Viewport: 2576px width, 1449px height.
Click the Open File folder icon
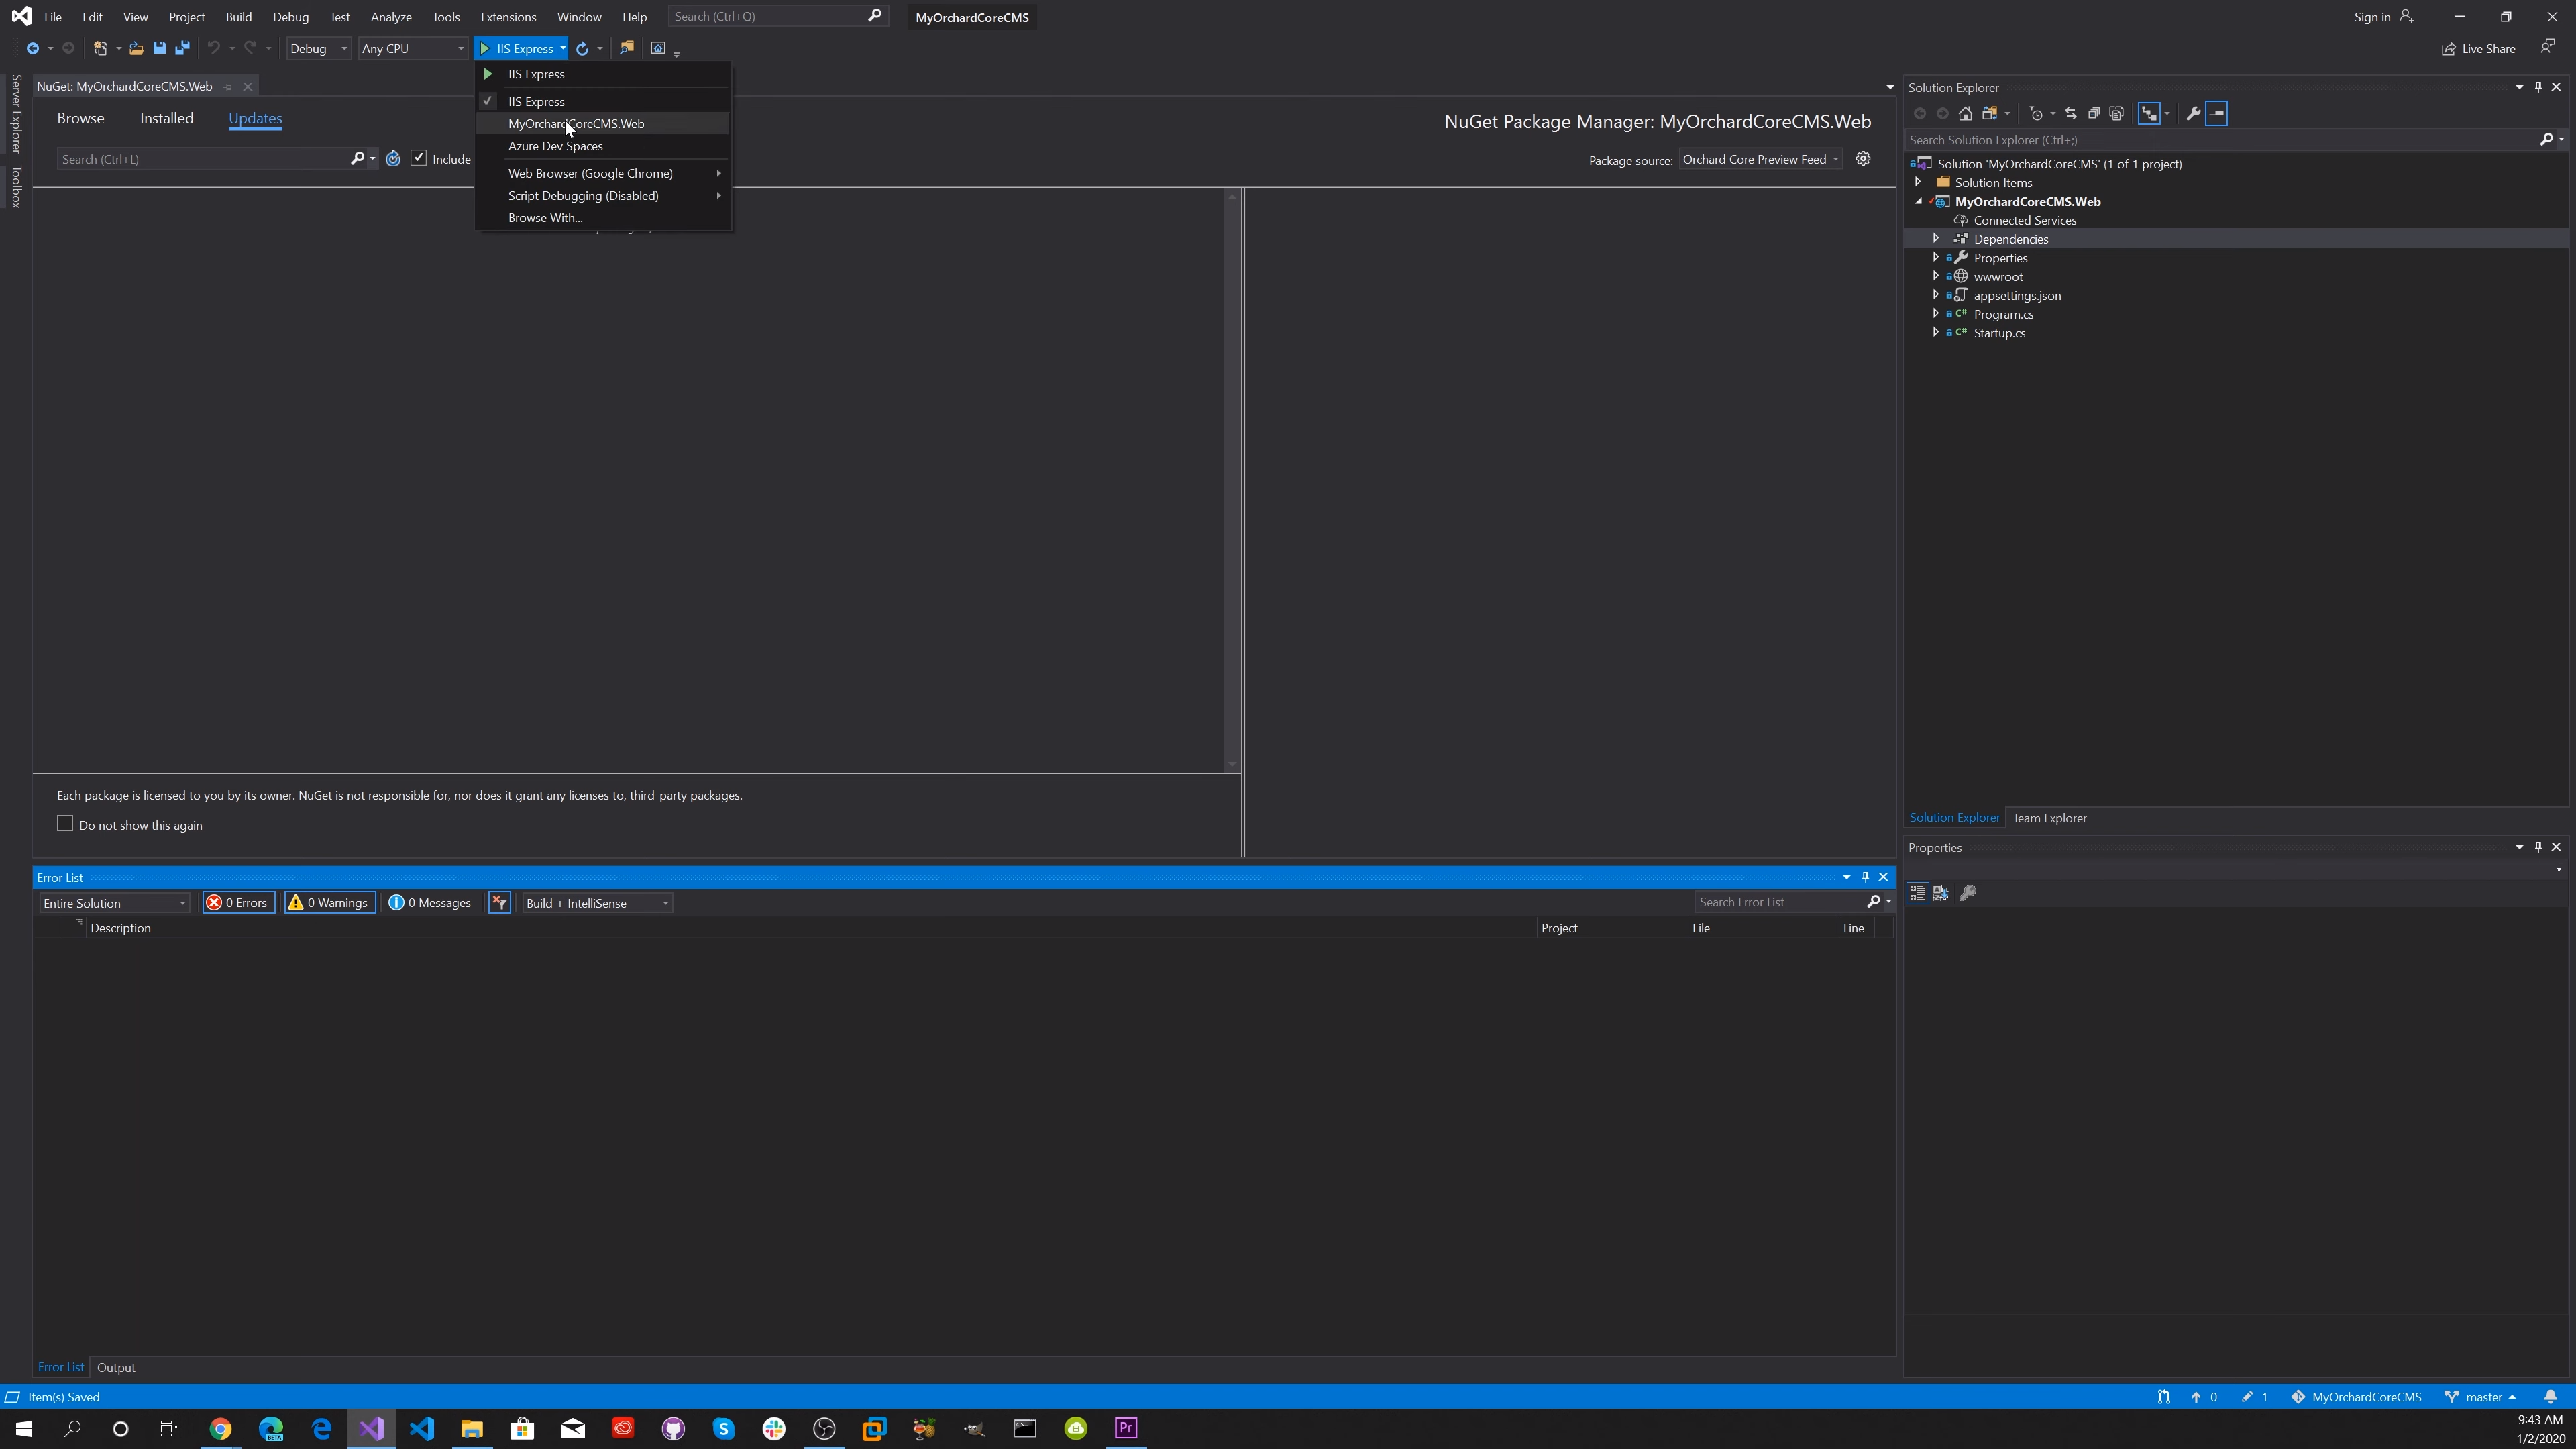click(136, 48)
